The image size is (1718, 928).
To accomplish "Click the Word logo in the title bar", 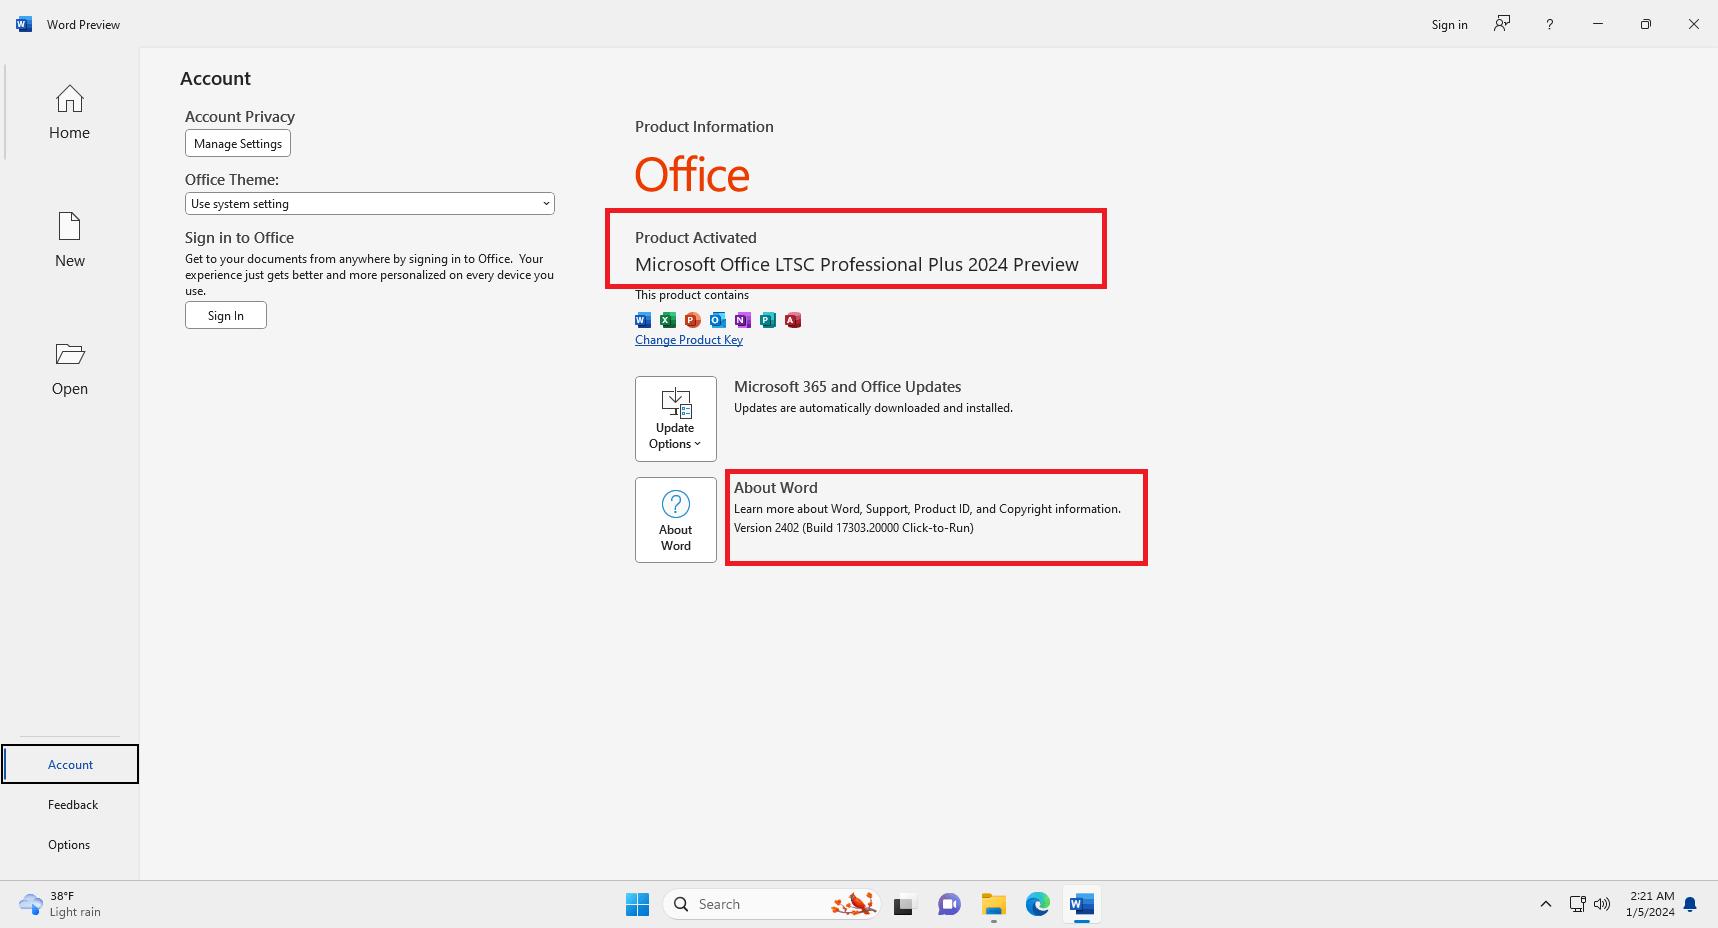I will coord(24,24).
